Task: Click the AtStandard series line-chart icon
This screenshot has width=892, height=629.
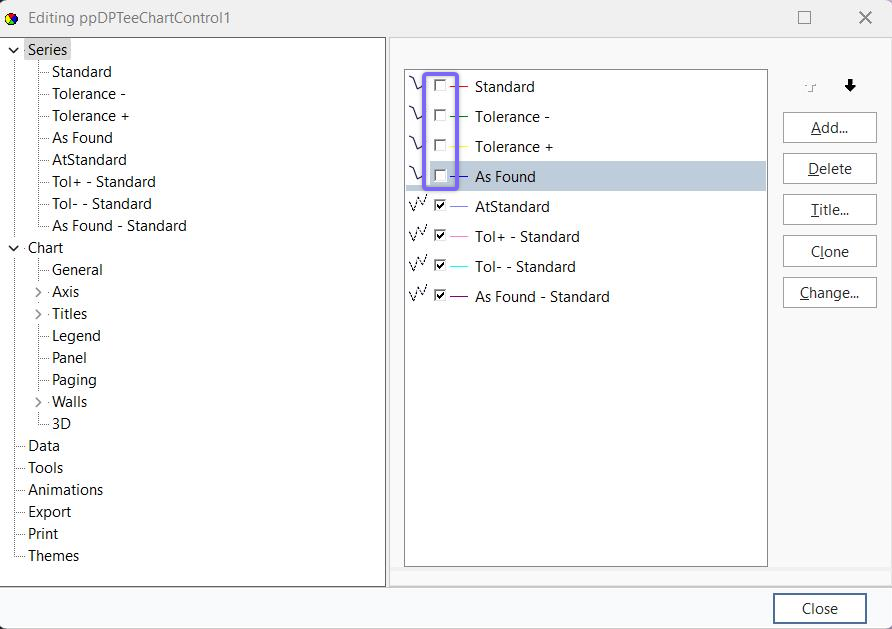Action: point(418,206)
